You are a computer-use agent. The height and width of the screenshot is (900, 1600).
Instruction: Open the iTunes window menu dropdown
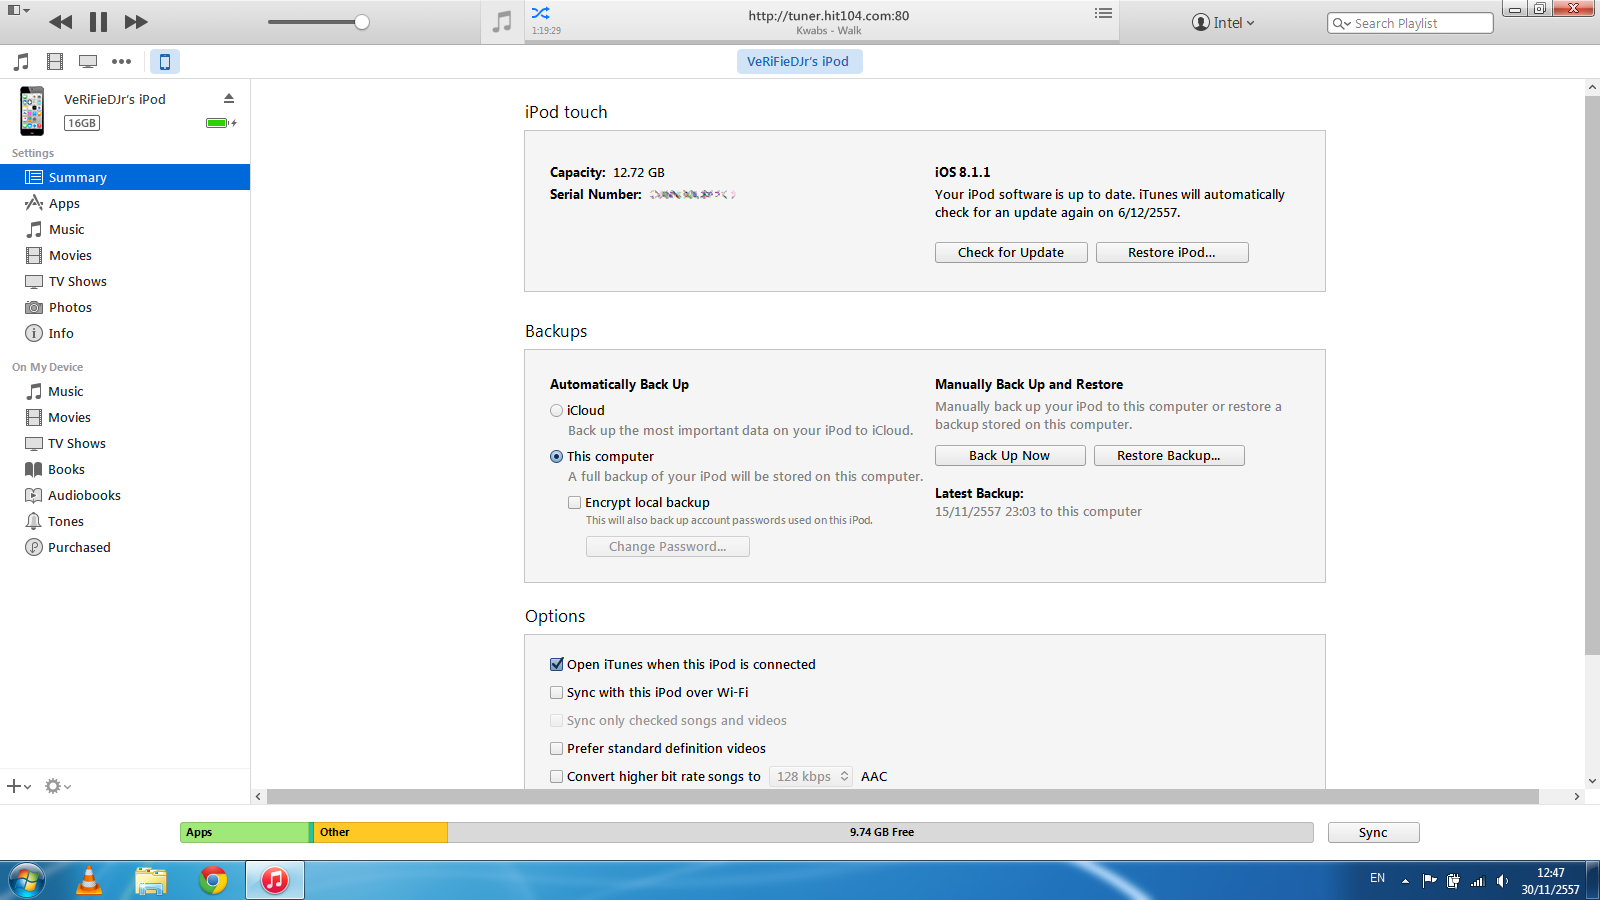tap(19, 10)
